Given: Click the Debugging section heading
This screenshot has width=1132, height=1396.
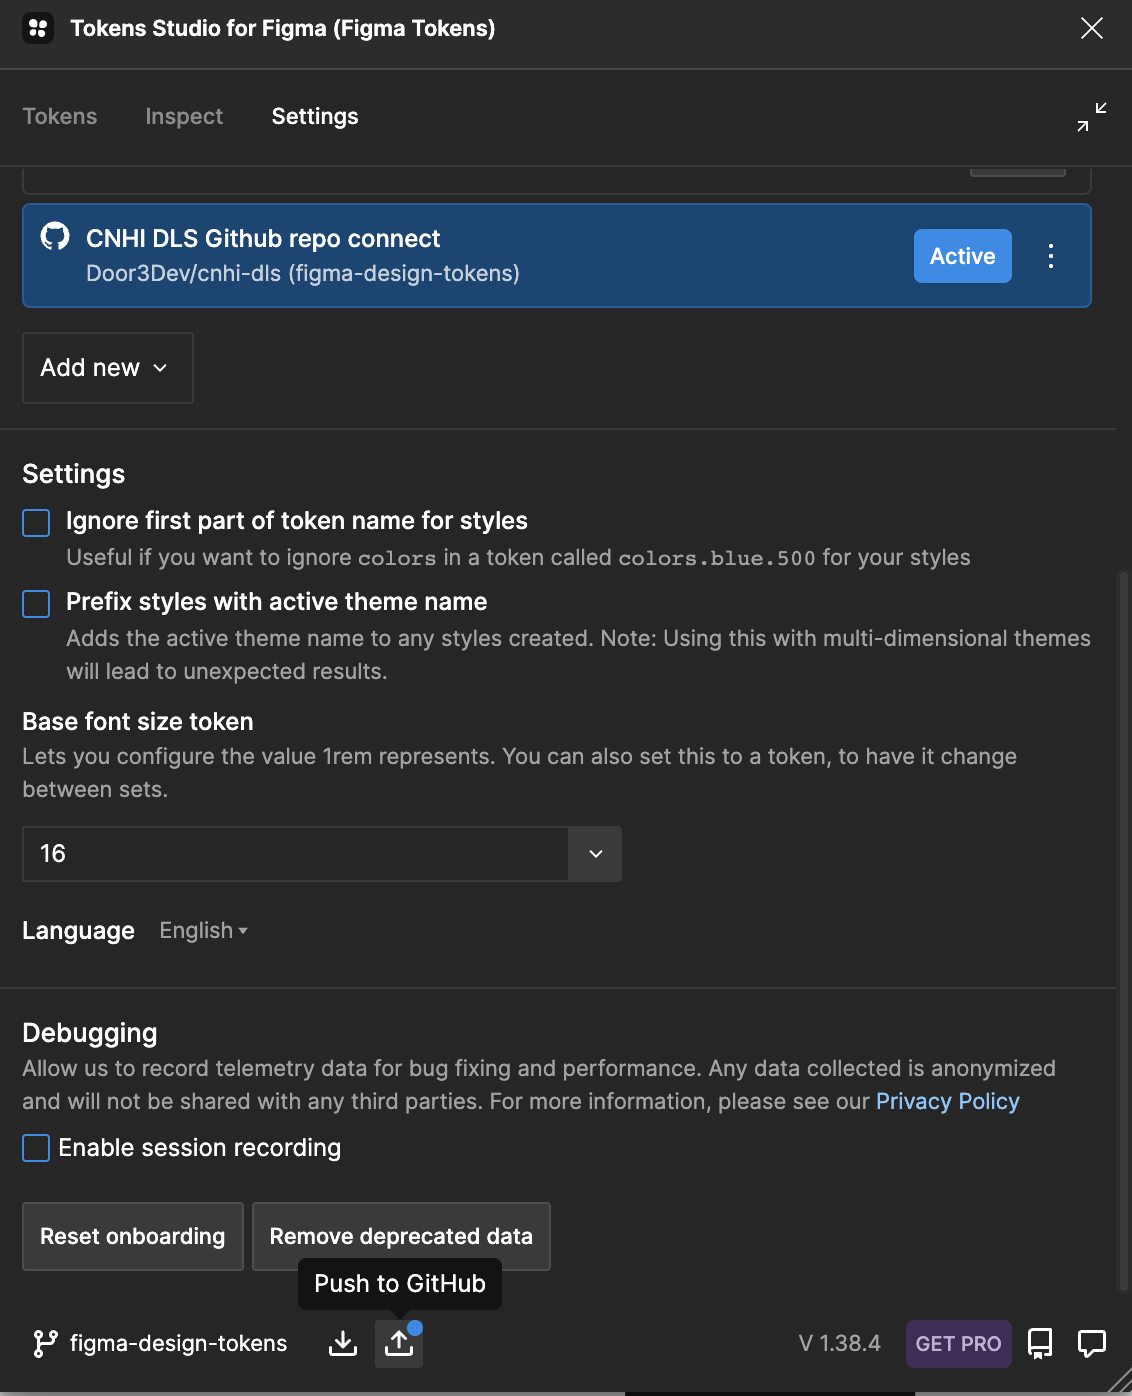Looking at the screenshot, I should click(x=90, y=1033).
